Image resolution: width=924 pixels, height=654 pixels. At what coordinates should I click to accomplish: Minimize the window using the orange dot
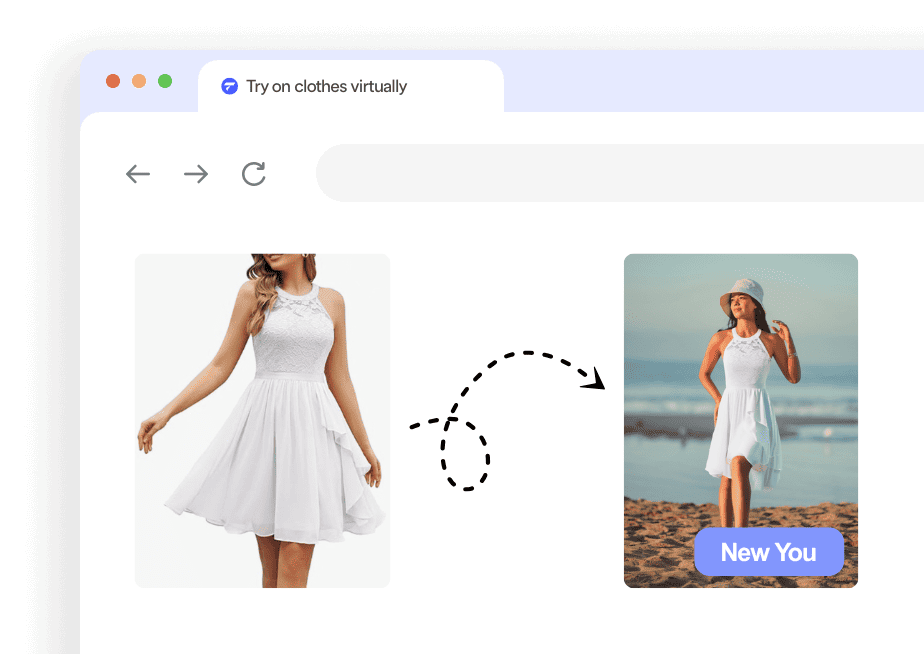pos(139,81)
